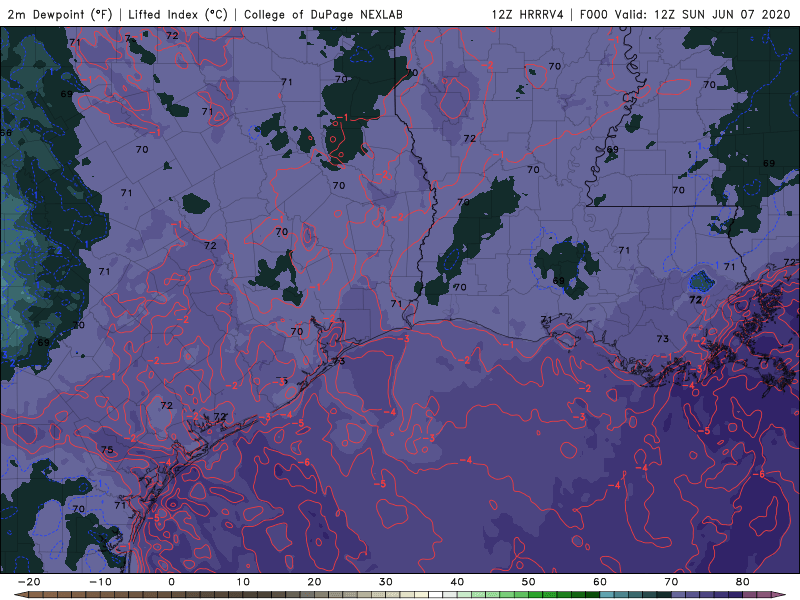The width and height of the screenshot is (800, 600).
Task: Click the 50 label on the color scale
Action: point(529,582)
